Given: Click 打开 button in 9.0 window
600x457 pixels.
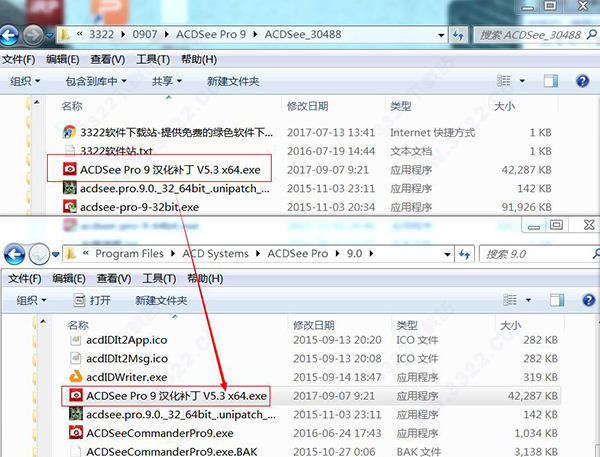Looking at the screenshot, I should (92, 300).
